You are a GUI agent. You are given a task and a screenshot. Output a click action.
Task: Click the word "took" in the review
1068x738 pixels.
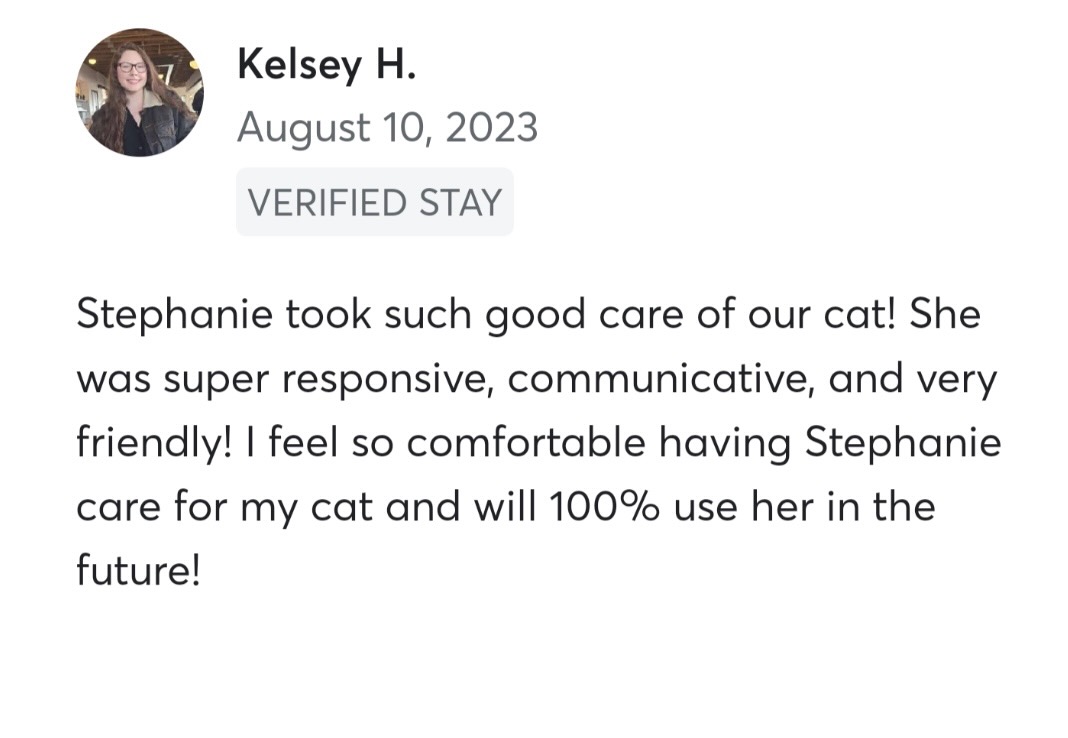(327, 316)
